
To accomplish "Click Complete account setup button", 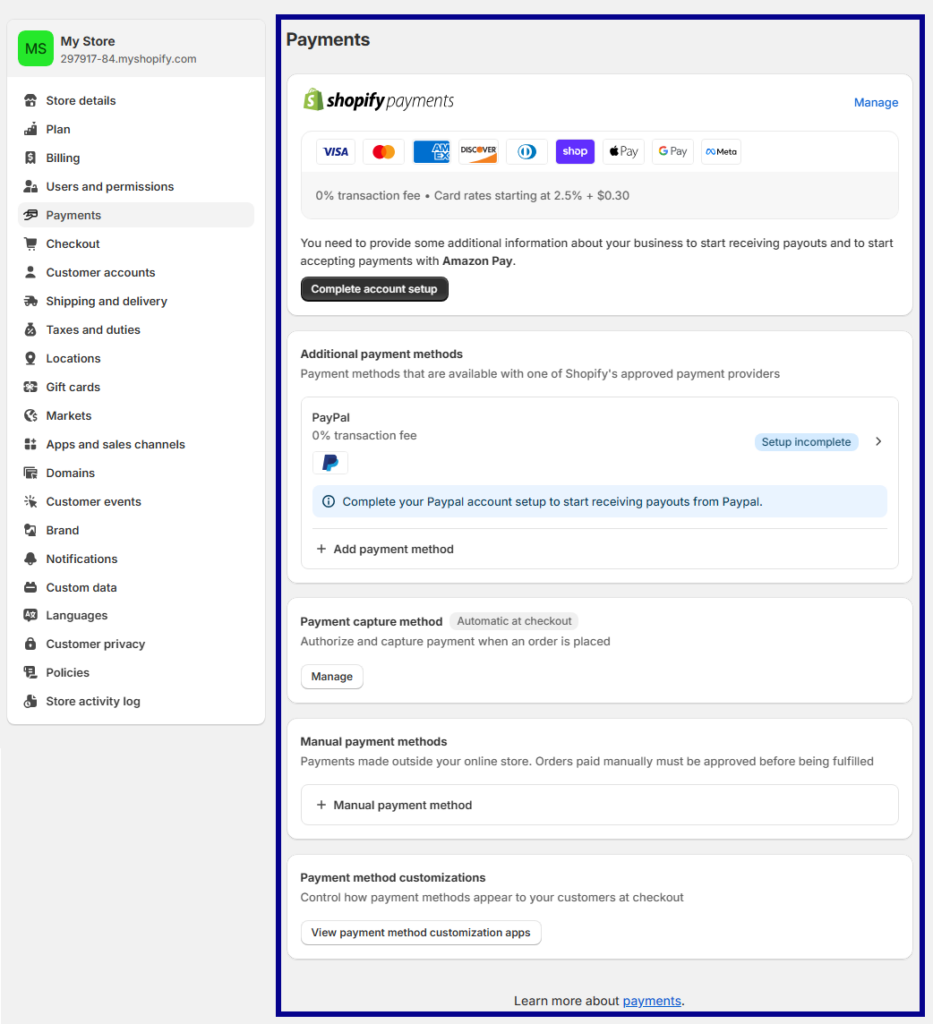I will coord(374,289).
